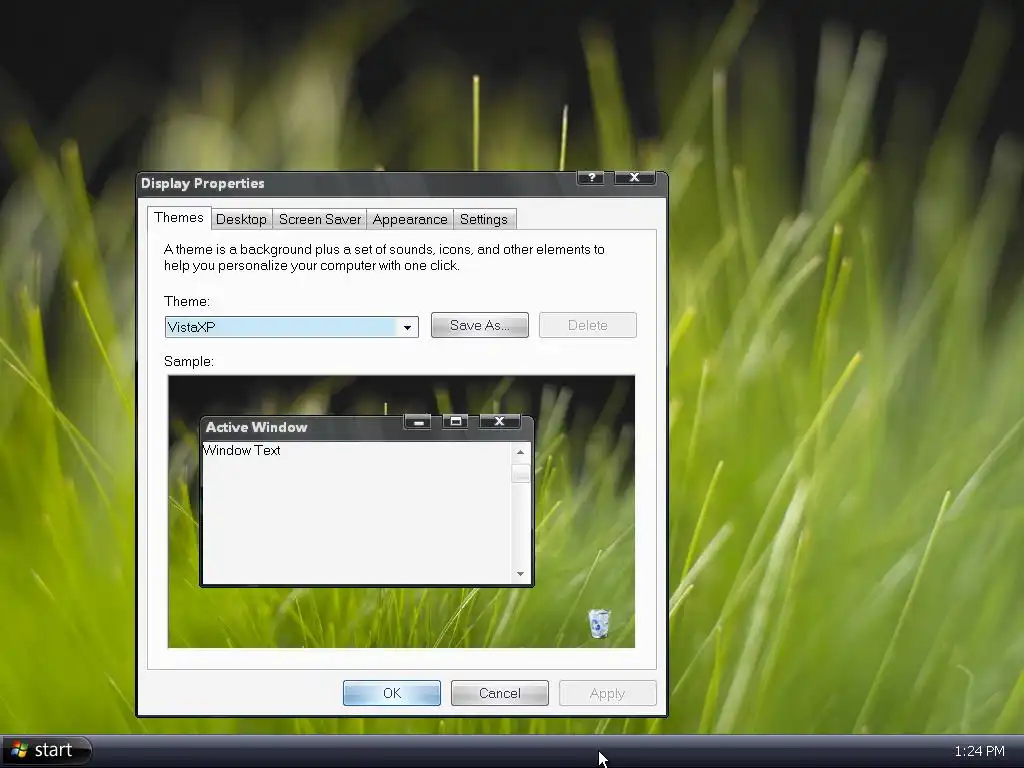Click the Theme: label
The height and width of the screenshot is (768, 1024).
point(187,301)
